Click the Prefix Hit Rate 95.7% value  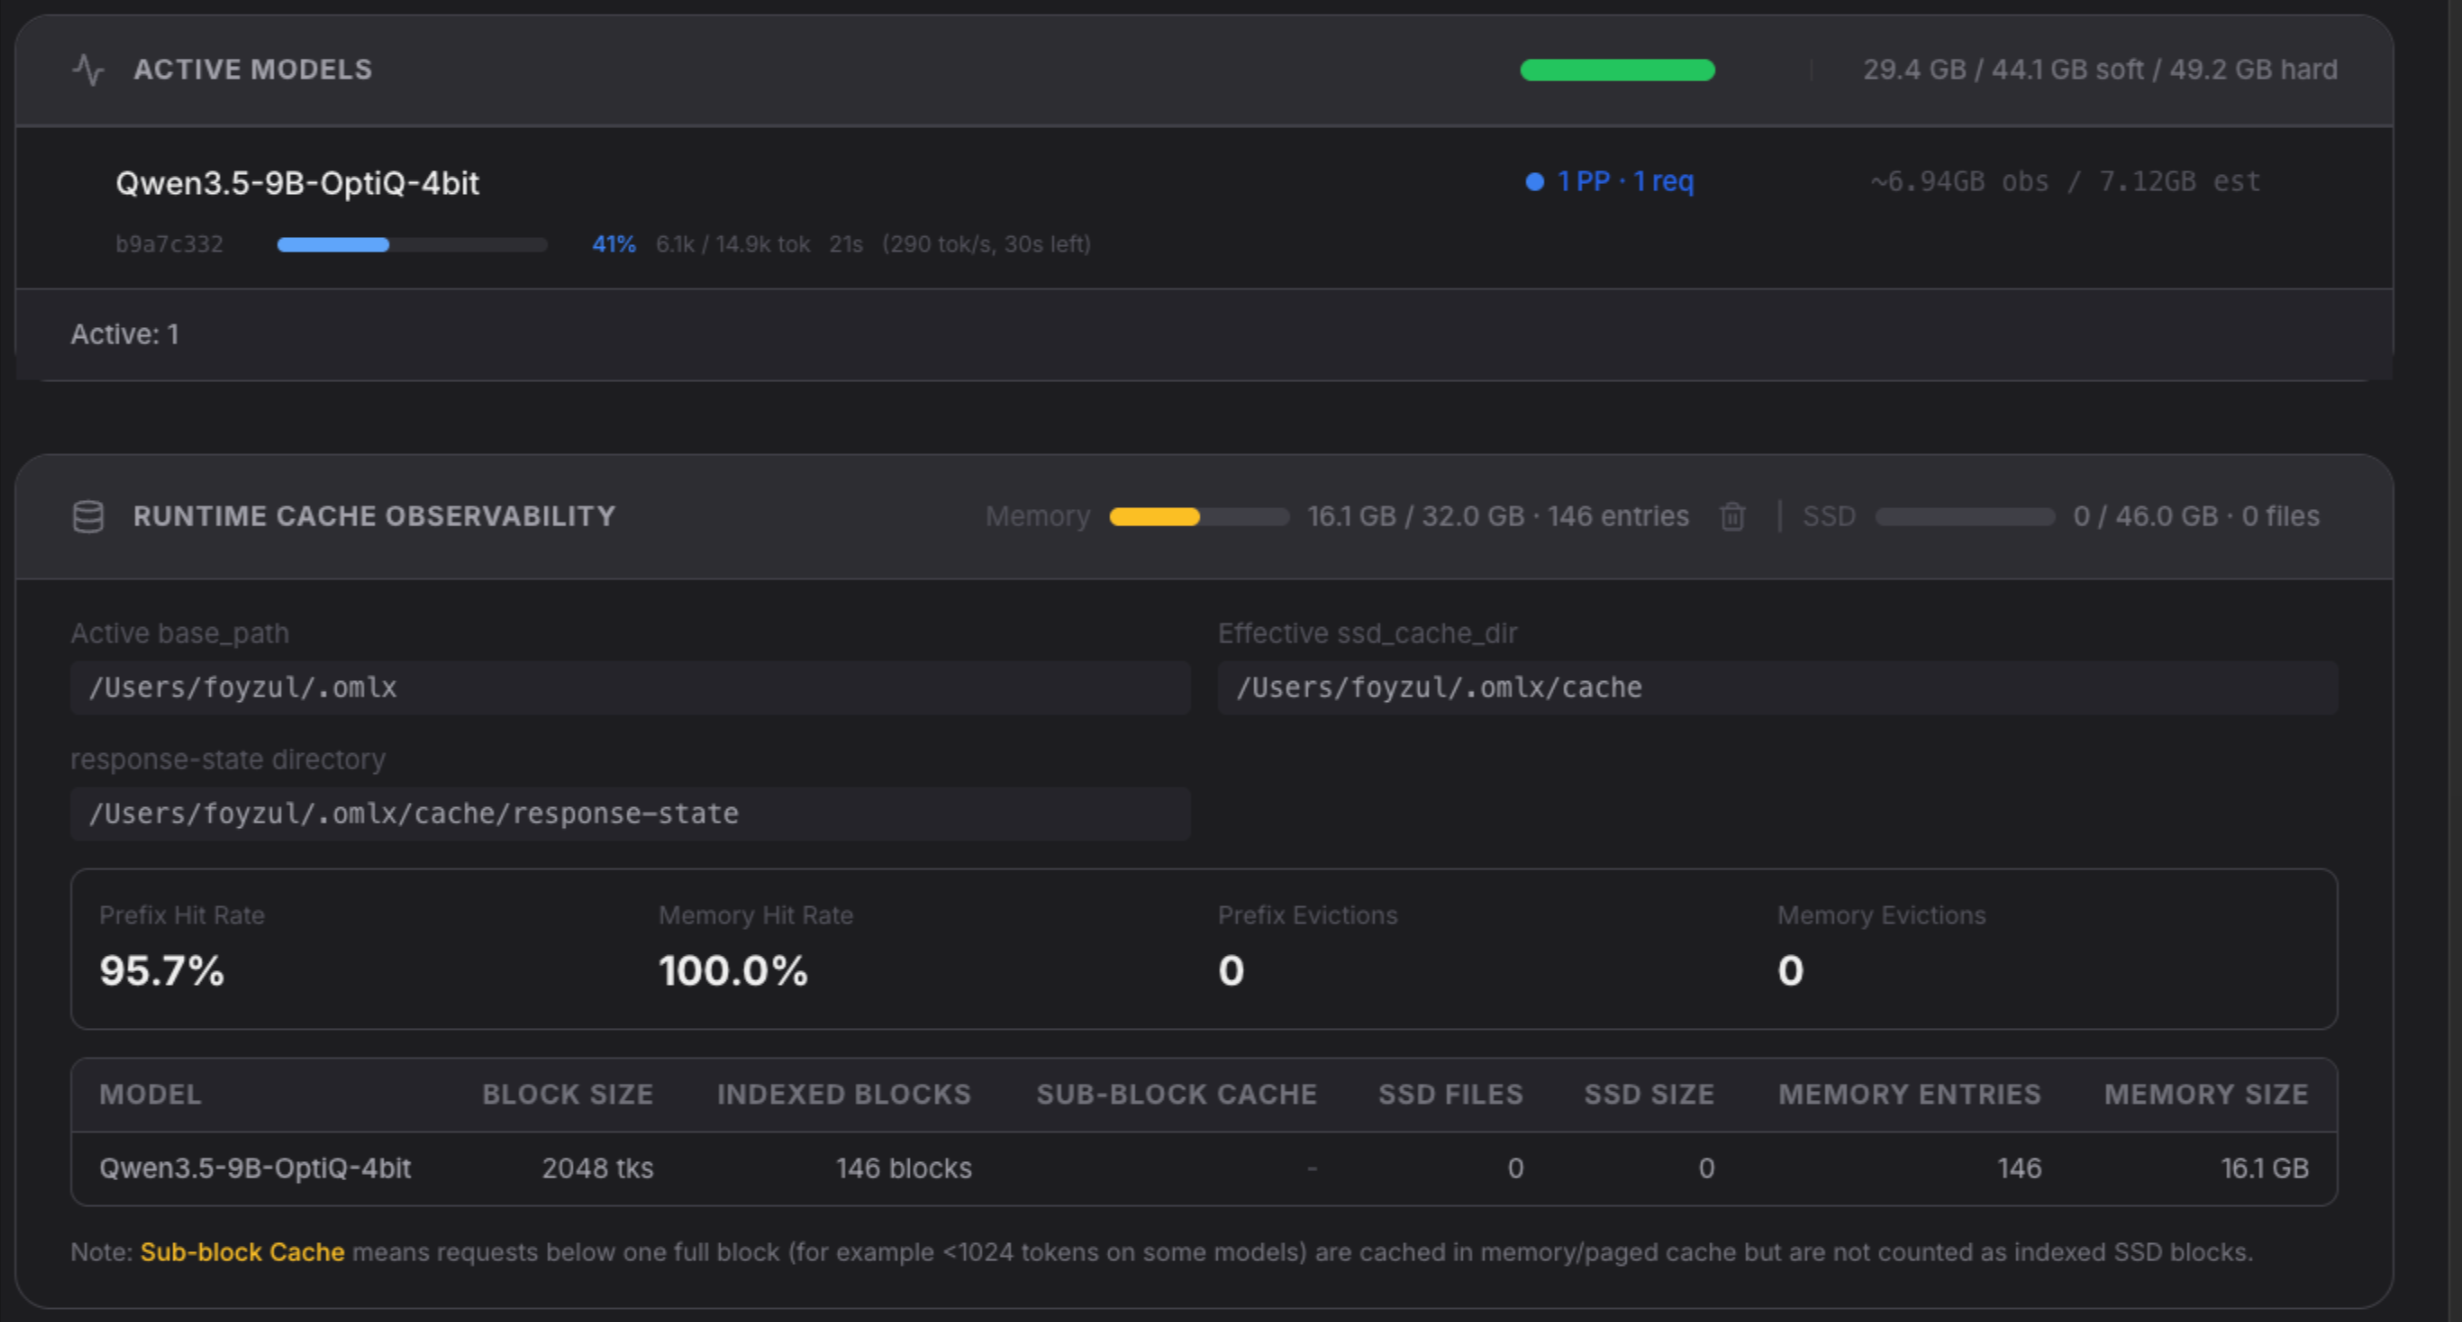tap(162, 971)
